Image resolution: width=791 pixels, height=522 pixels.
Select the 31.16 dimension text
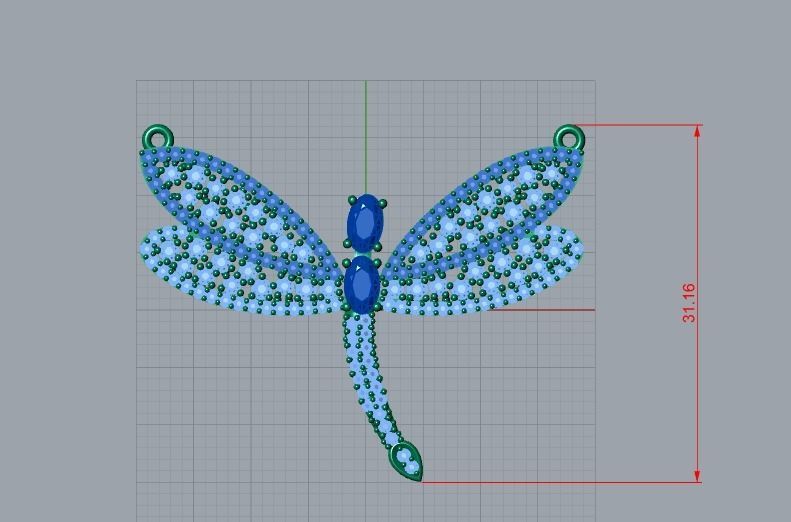click(x=689, y=303)
